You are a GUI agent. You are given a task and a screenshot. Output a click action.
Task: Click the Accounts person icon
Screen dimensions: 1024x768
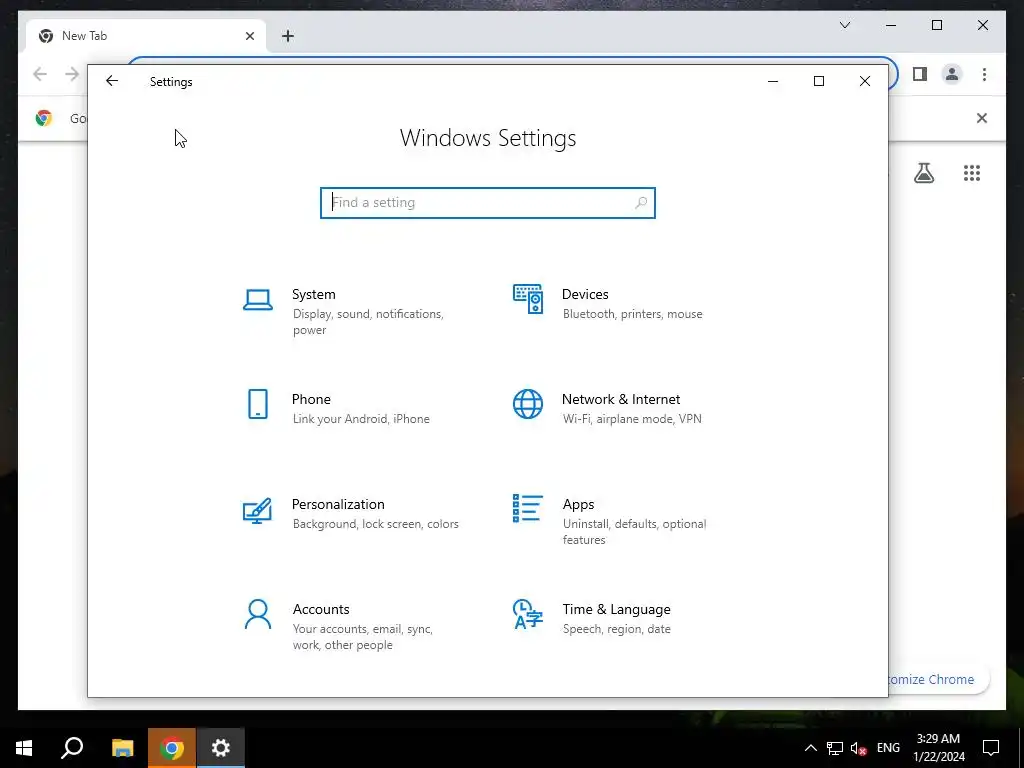pyautogui.click(x=258, y=614)
